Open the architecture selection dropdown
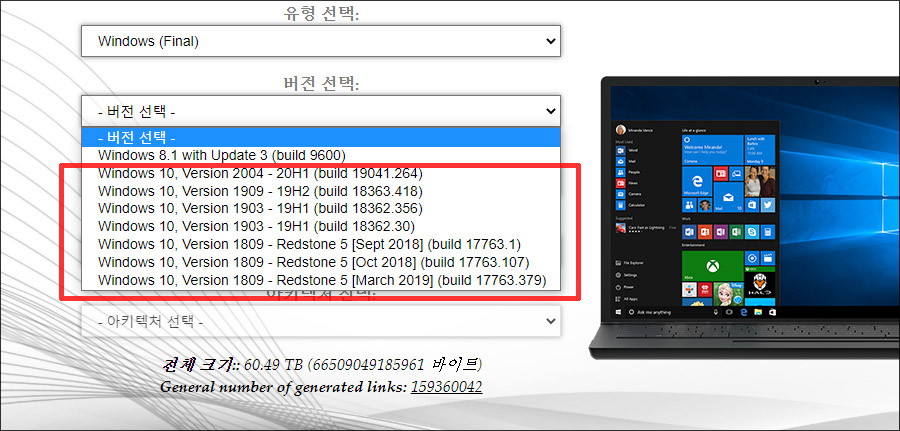 pos(320,321)
